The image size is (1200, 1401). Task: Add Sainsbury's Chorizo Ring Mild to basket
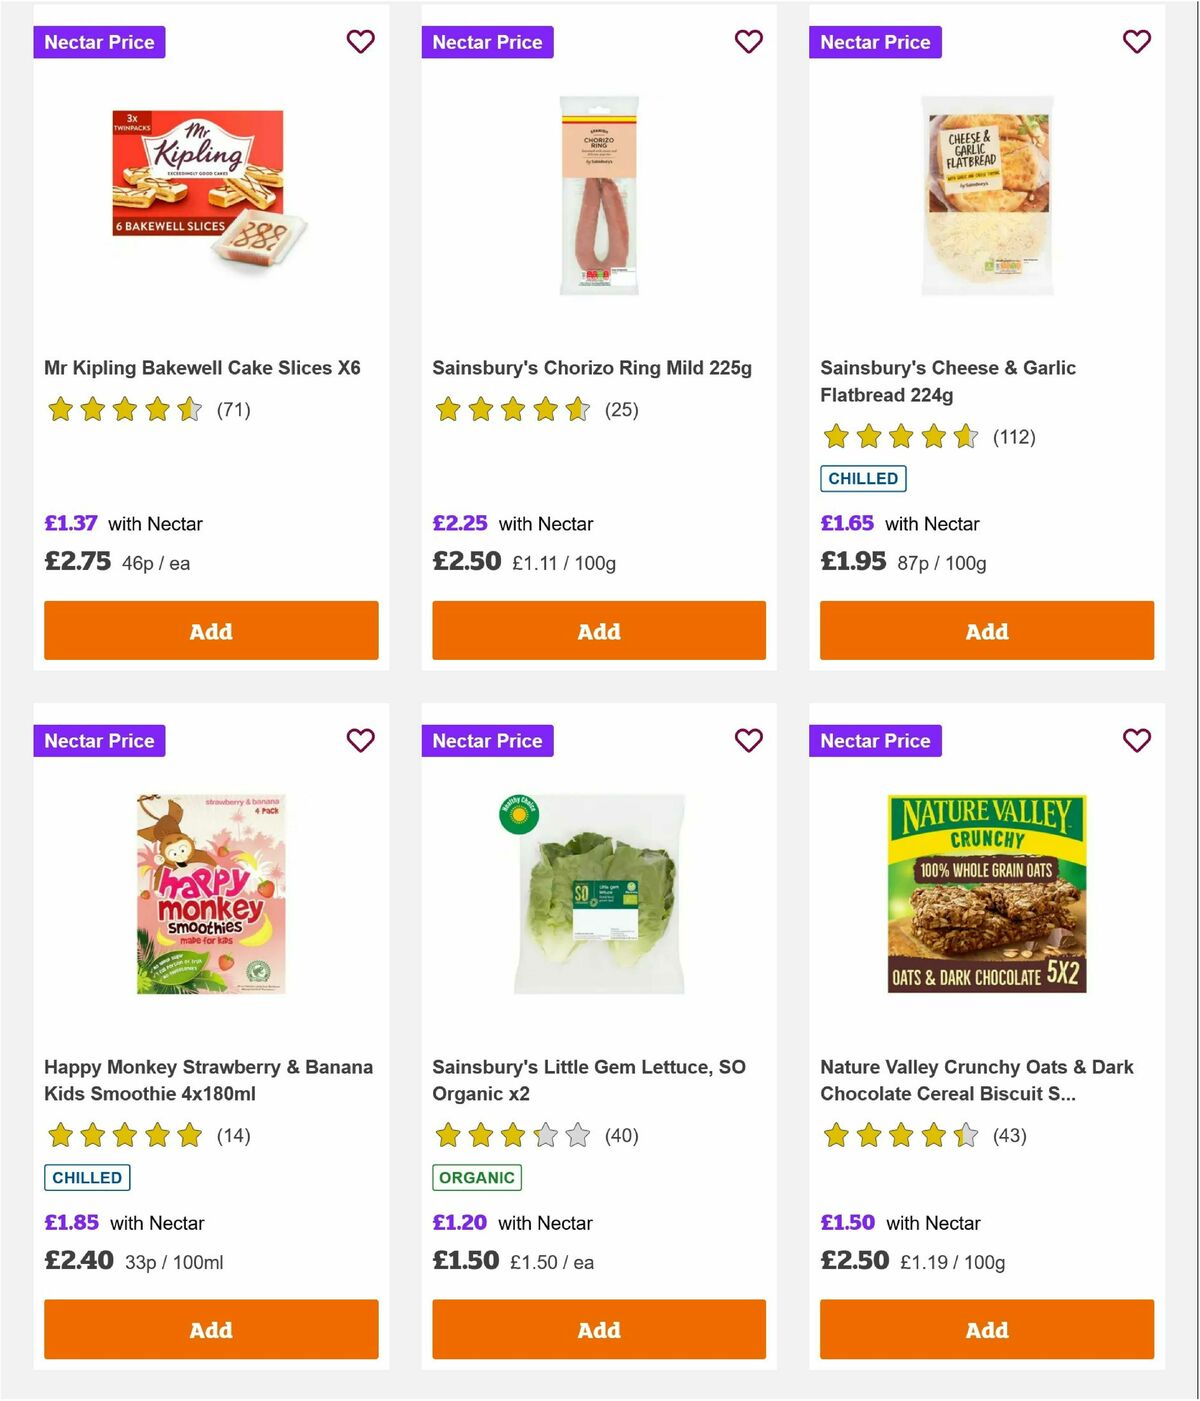tap(598, 631)
